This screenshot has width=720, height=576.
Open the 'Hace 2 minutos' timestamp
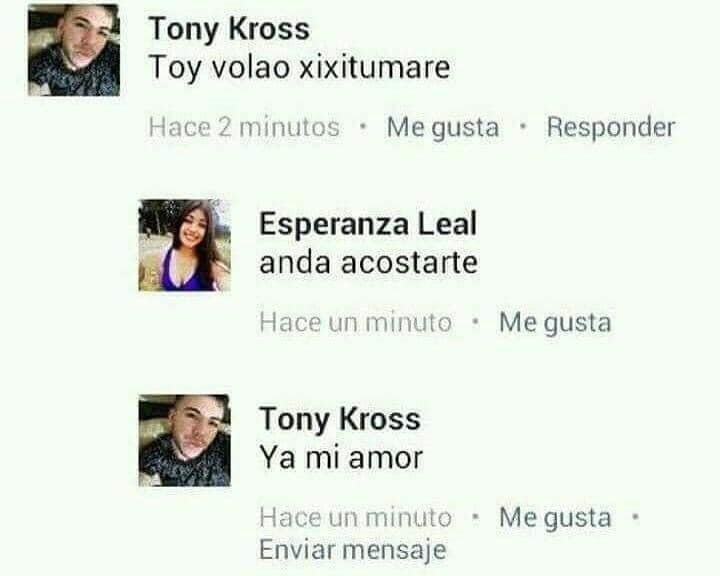tap(244, 127)
